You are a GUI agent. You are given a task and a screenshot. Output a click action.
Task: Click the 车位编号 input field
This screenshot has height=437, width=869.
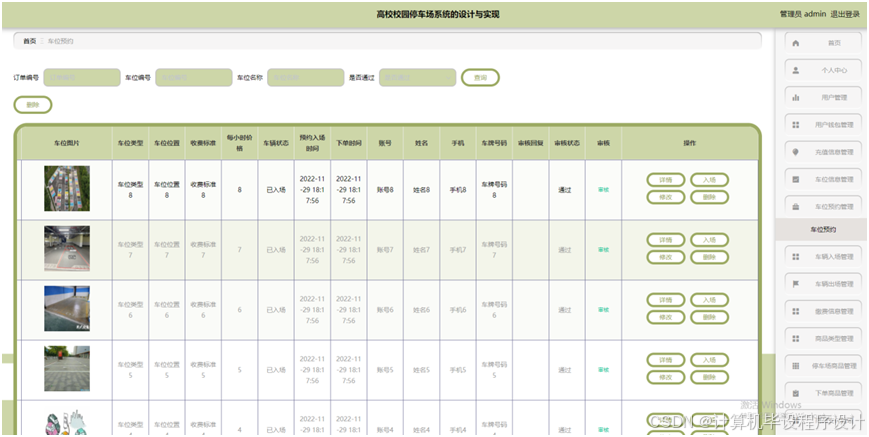tap(194, 78)
